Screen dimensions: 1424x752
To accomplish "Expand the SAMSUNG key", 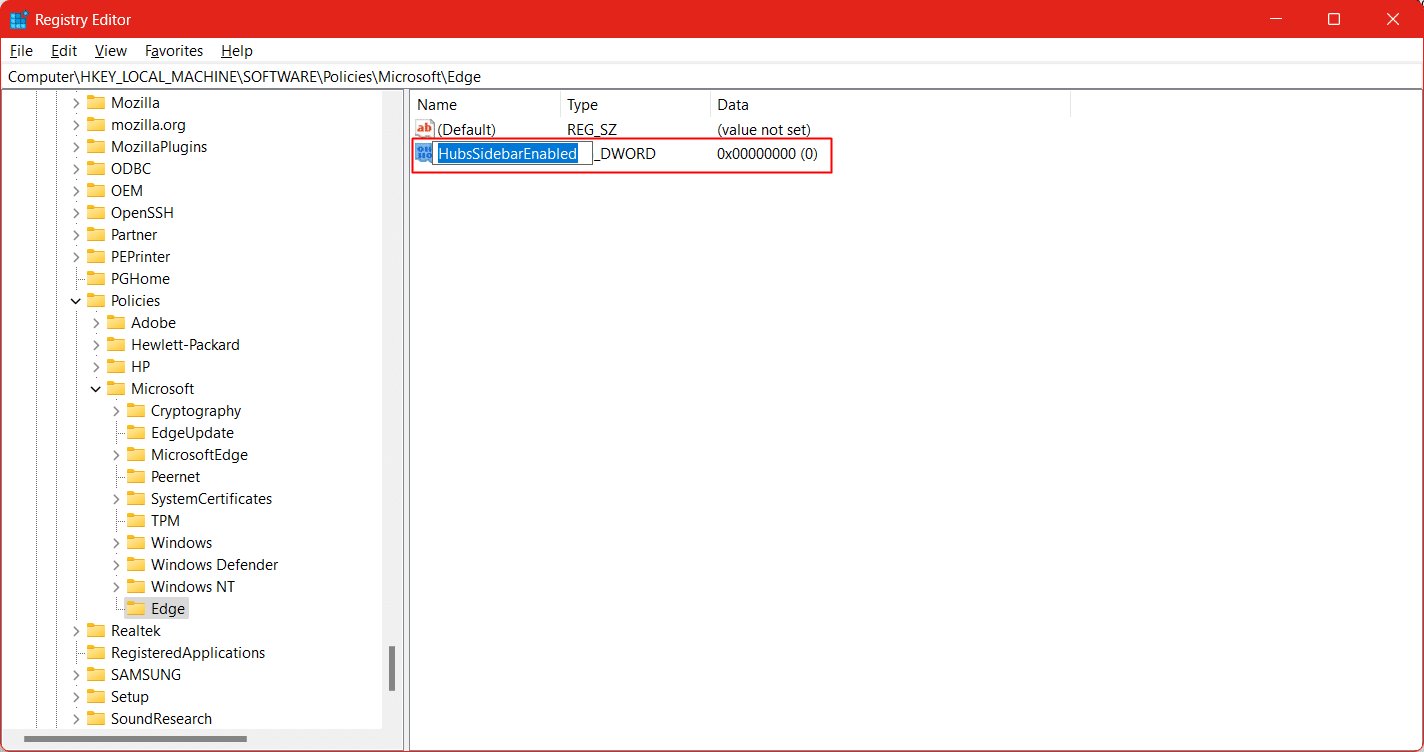I will (x=76, y=675).
